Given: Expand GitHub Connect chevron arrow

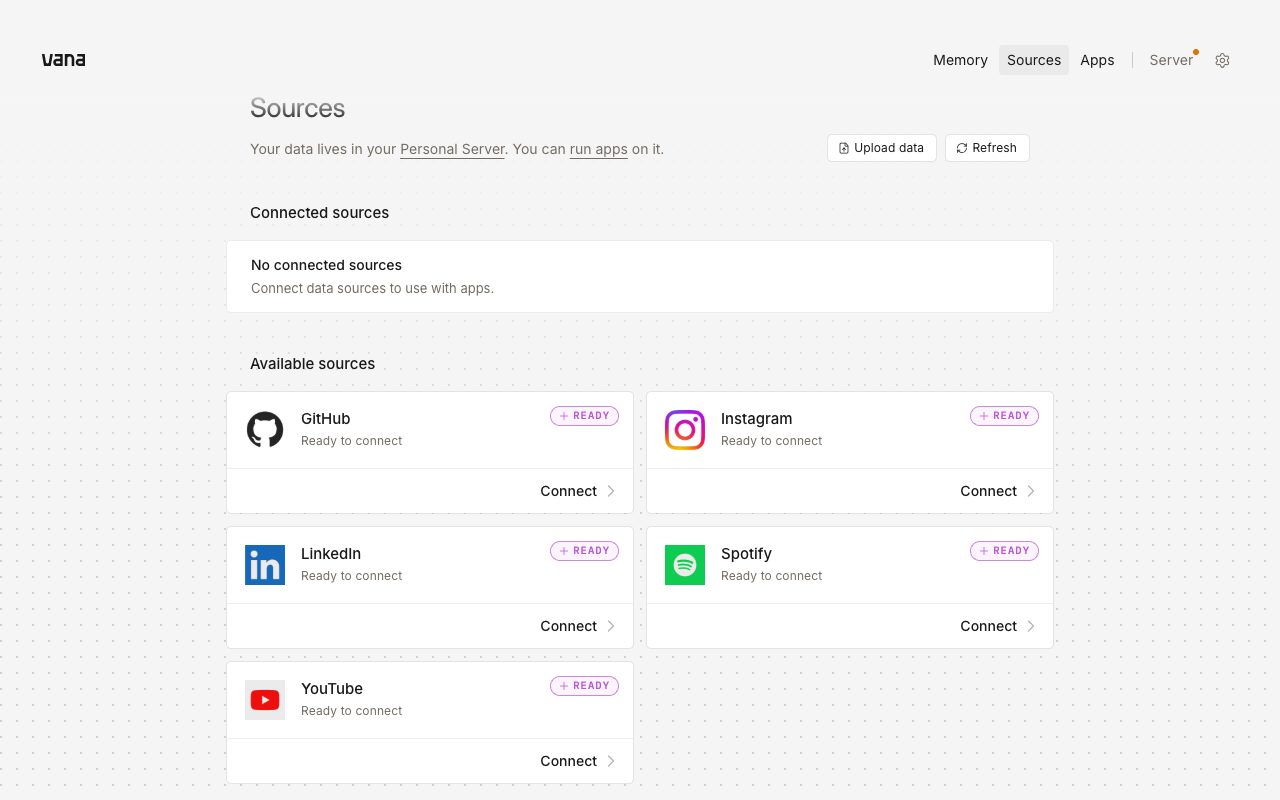Looking at the screenshot, I should point(611,491).
